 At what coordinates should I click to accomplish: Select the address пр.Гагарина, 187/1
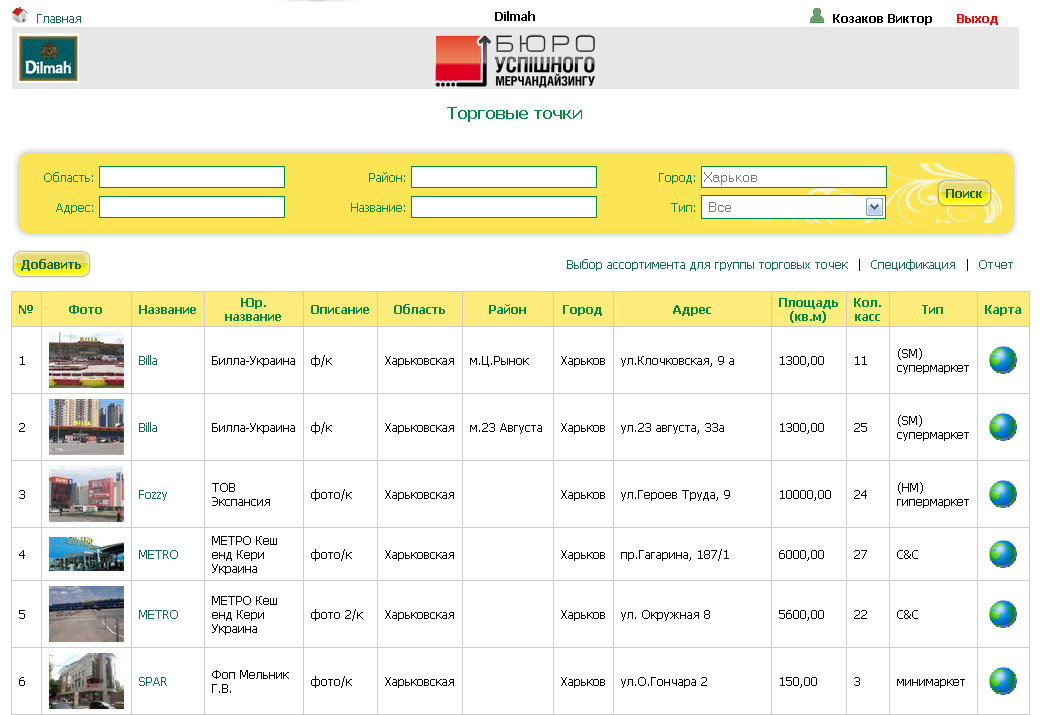pos(674,555)
